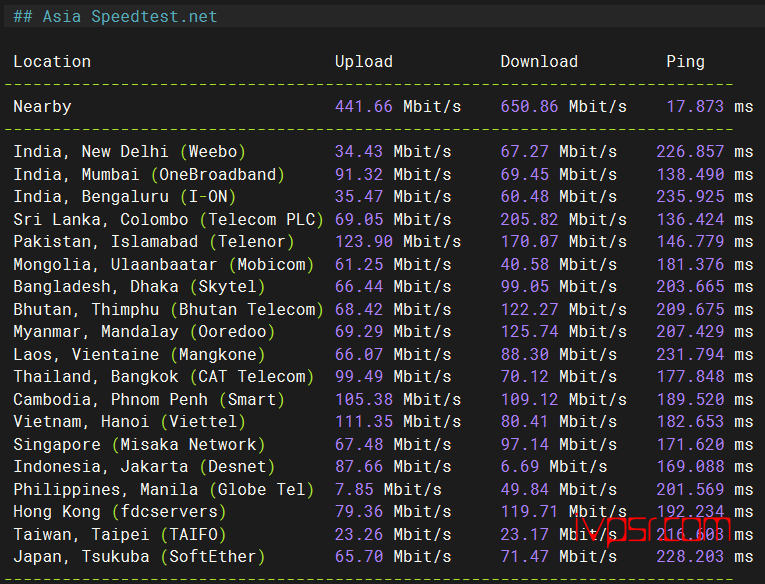
Task: Select New Delhi ping 226.857
Action: [690, 151]
